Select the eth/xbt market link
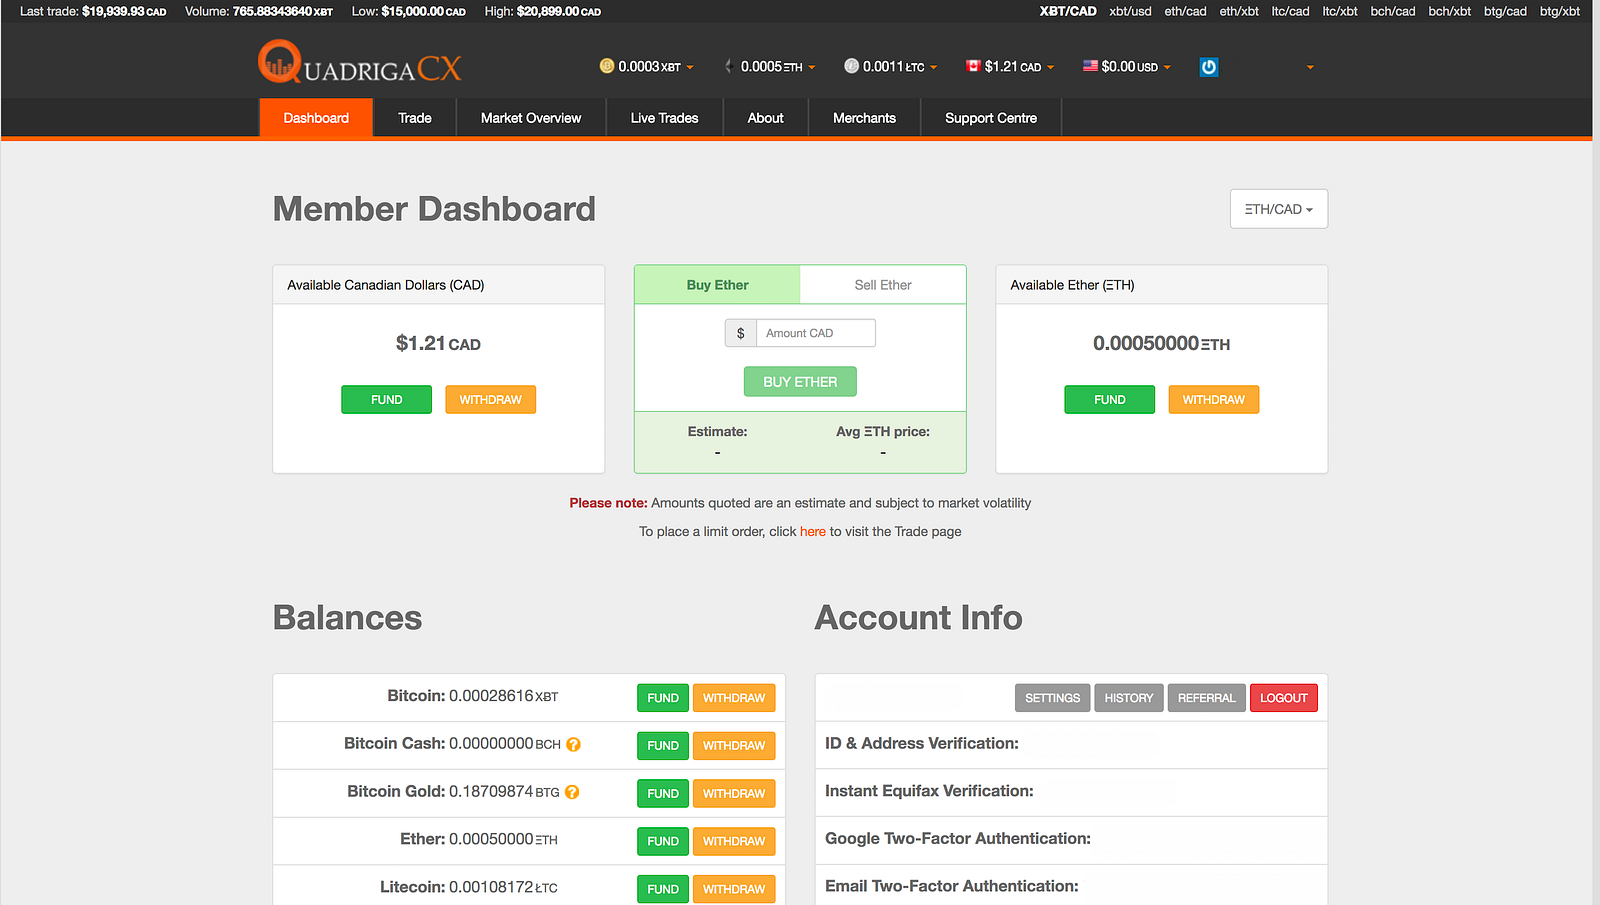The height and width of the screenshot is (905, 1600). 1239,11
